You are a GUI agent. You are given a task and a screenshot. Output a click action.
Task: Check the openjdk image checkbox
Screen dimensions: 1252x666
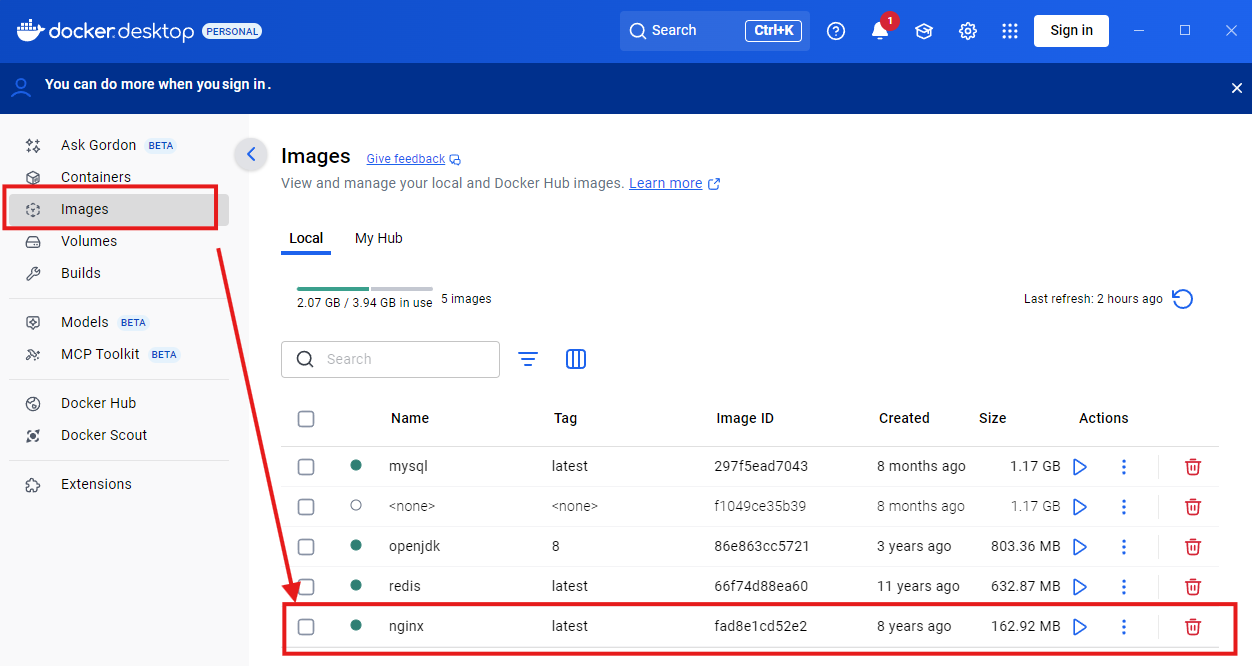pyautogui.click(x=306, y=547)
